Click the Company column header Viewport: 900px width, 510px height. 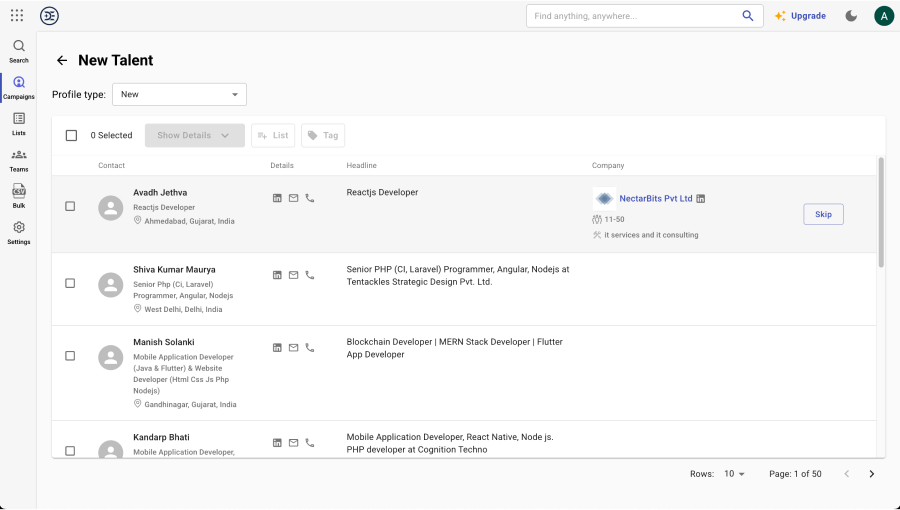coord(608,165)
